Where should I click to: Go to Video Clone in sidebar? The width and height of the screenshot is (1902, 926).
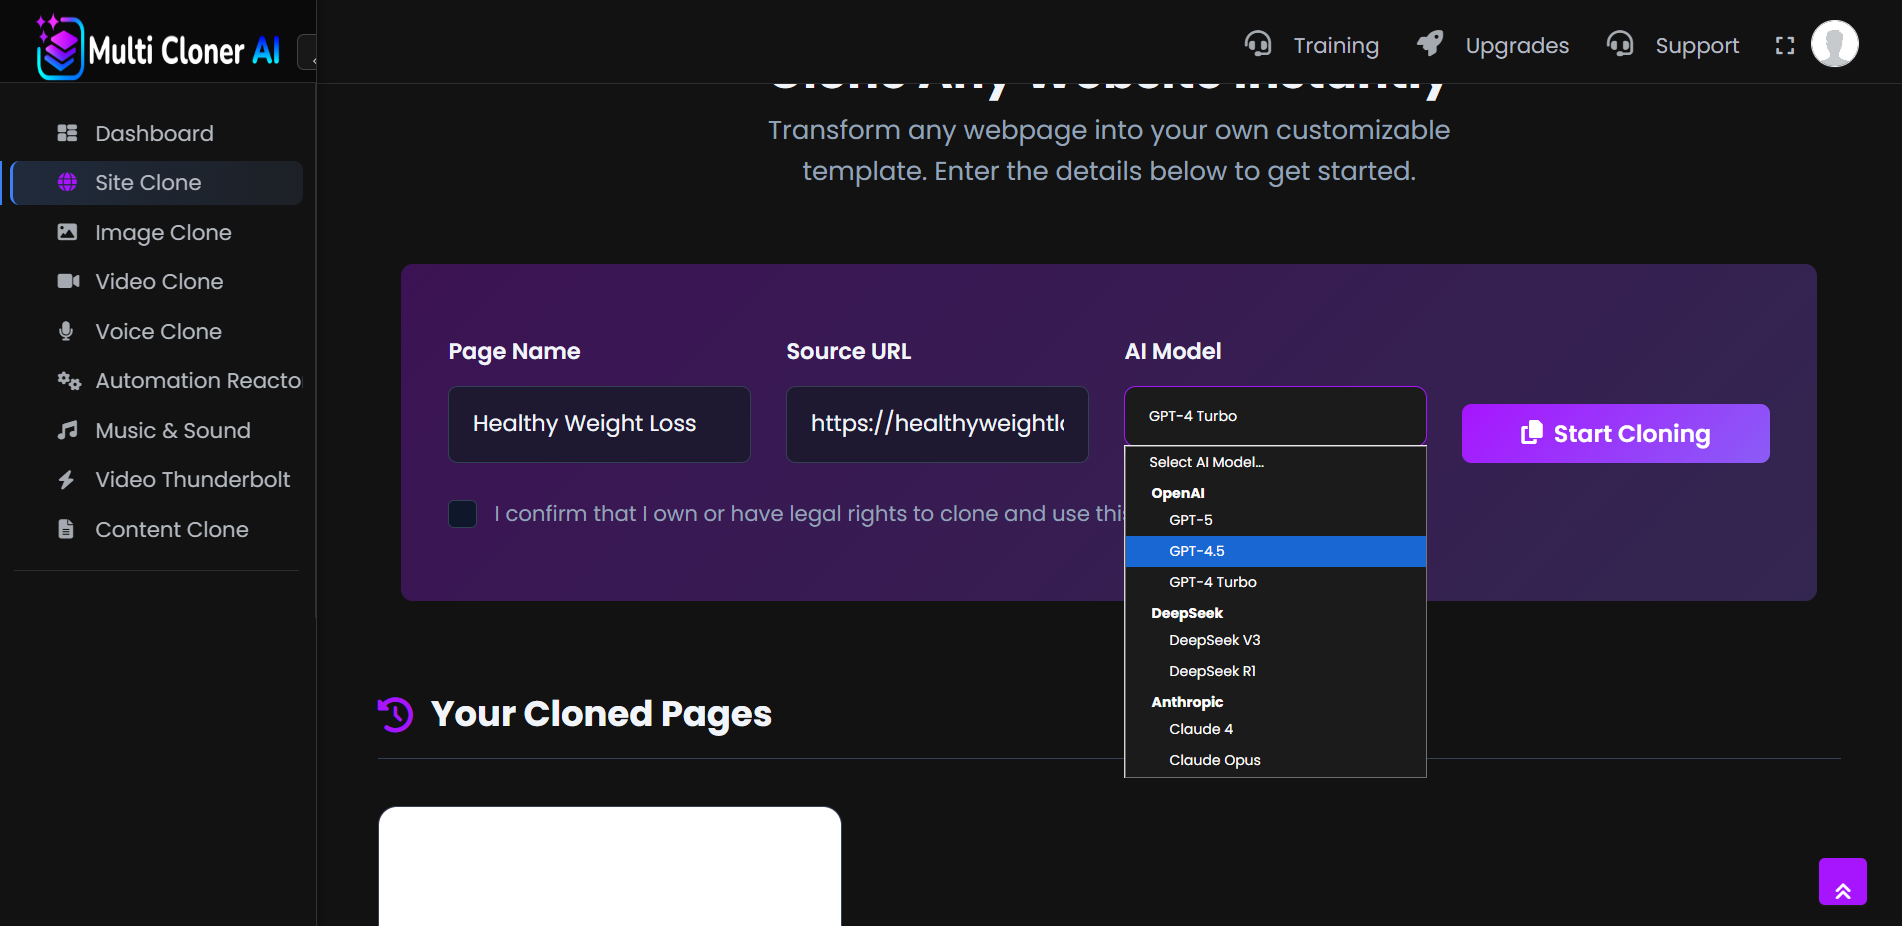point(159,282)
